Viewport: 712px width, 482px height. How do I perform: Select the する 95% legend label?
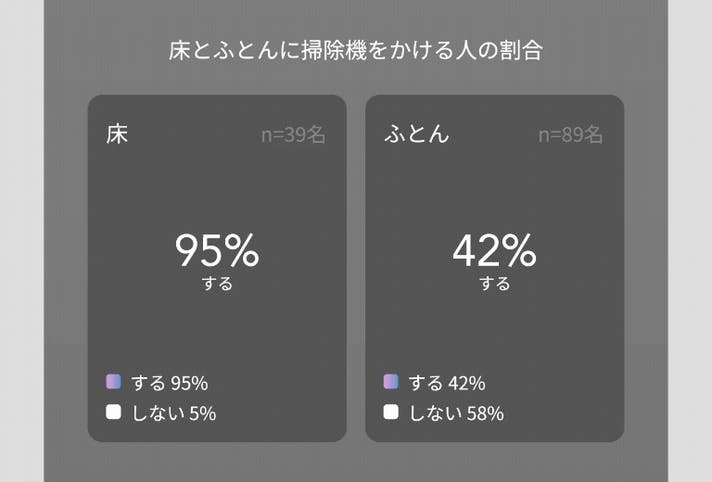click(x=170, y=383)
